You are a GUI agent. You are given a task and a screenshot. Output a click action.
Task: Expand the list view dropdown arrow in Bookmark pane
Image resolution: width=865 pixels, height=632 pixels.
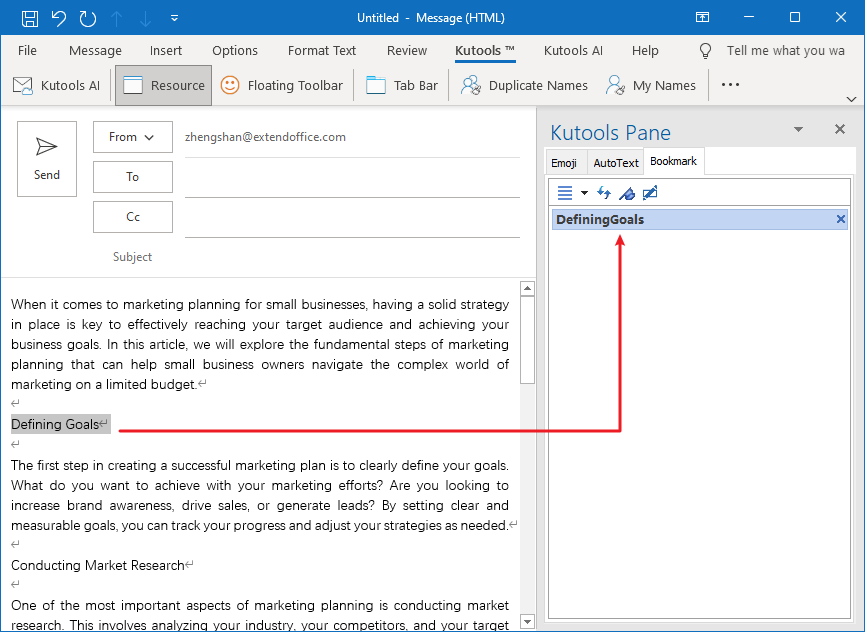pos(584,193)
